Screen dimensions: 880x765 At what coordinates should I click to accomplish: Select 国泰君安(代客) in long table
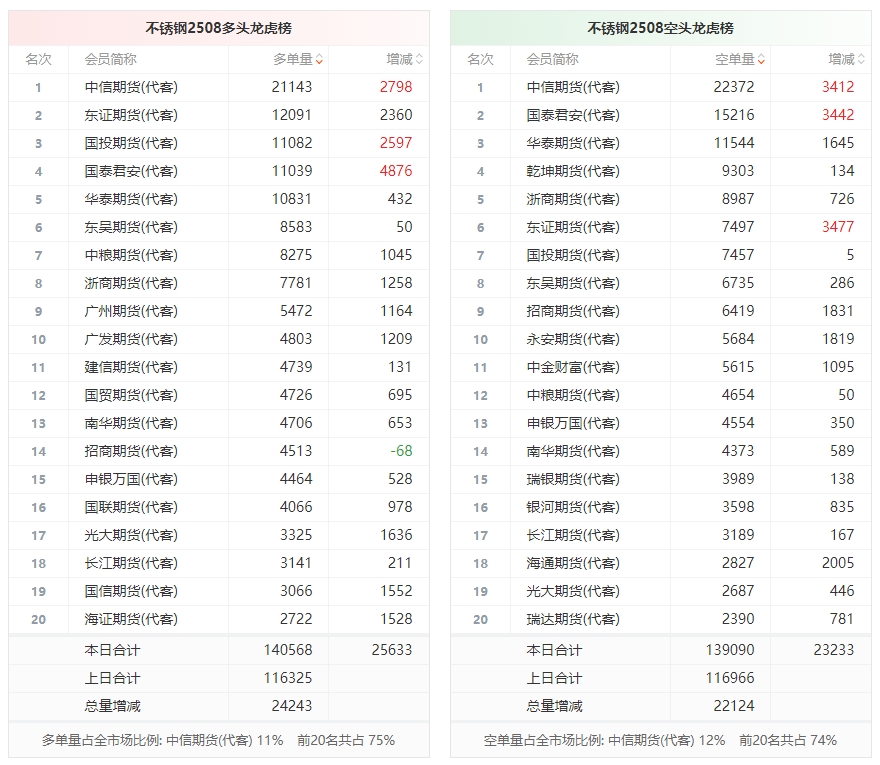tap(131, 171)
